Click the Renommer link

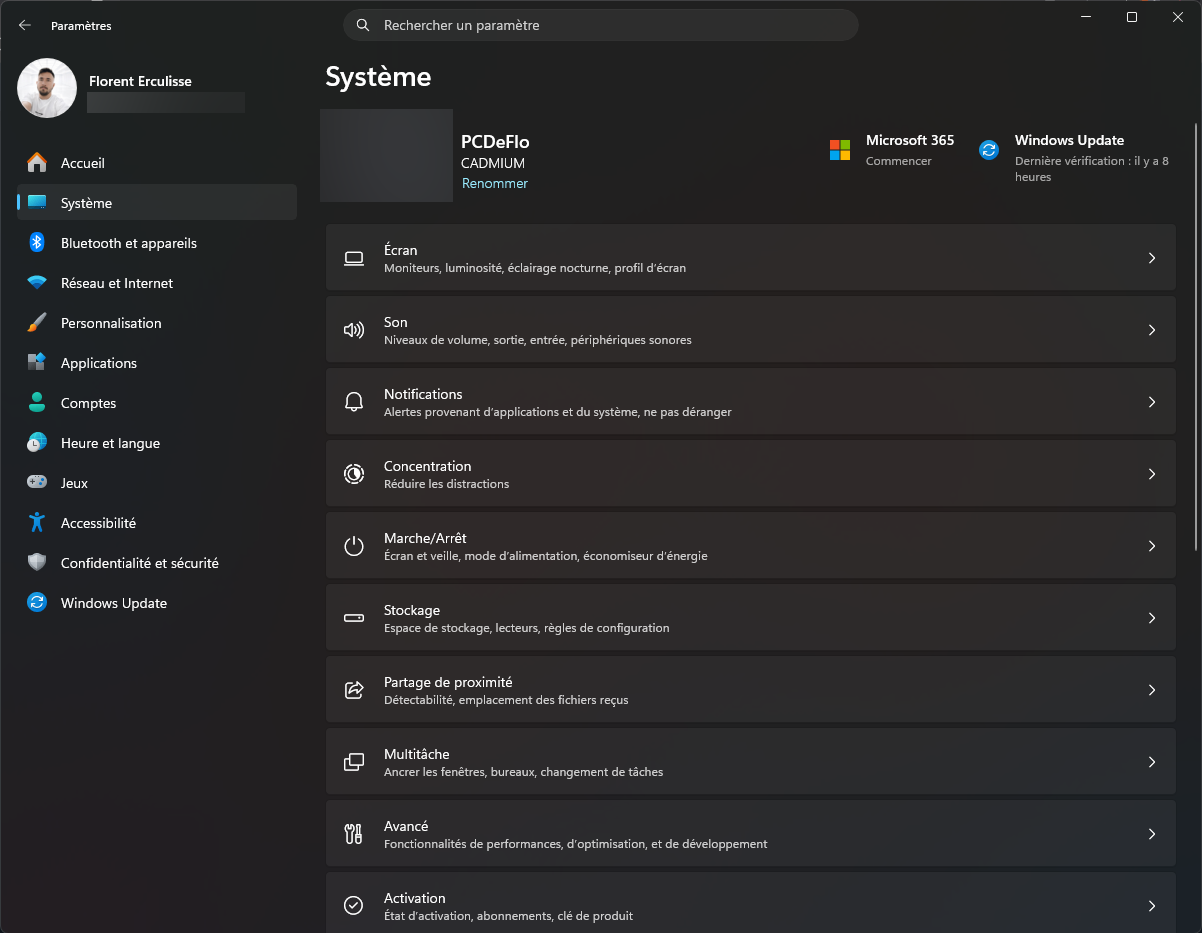(494, 184)
